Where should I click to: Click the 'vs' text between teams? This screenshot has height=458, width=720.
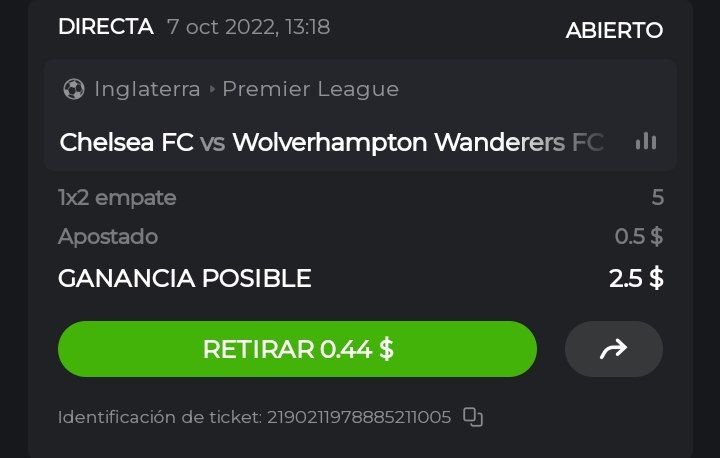click(212, 142)
